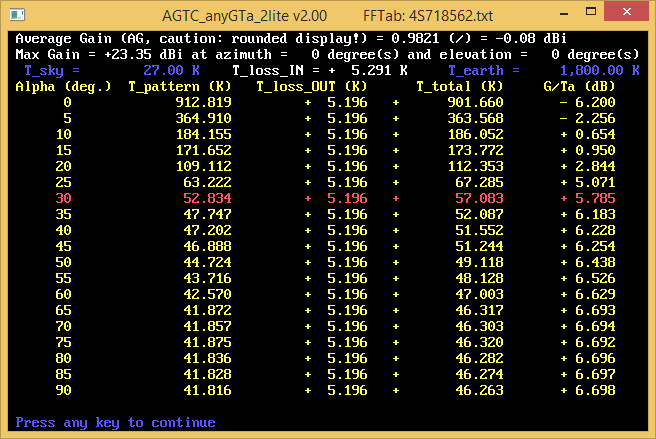Click the T_sky label

[x=44, y=71]
